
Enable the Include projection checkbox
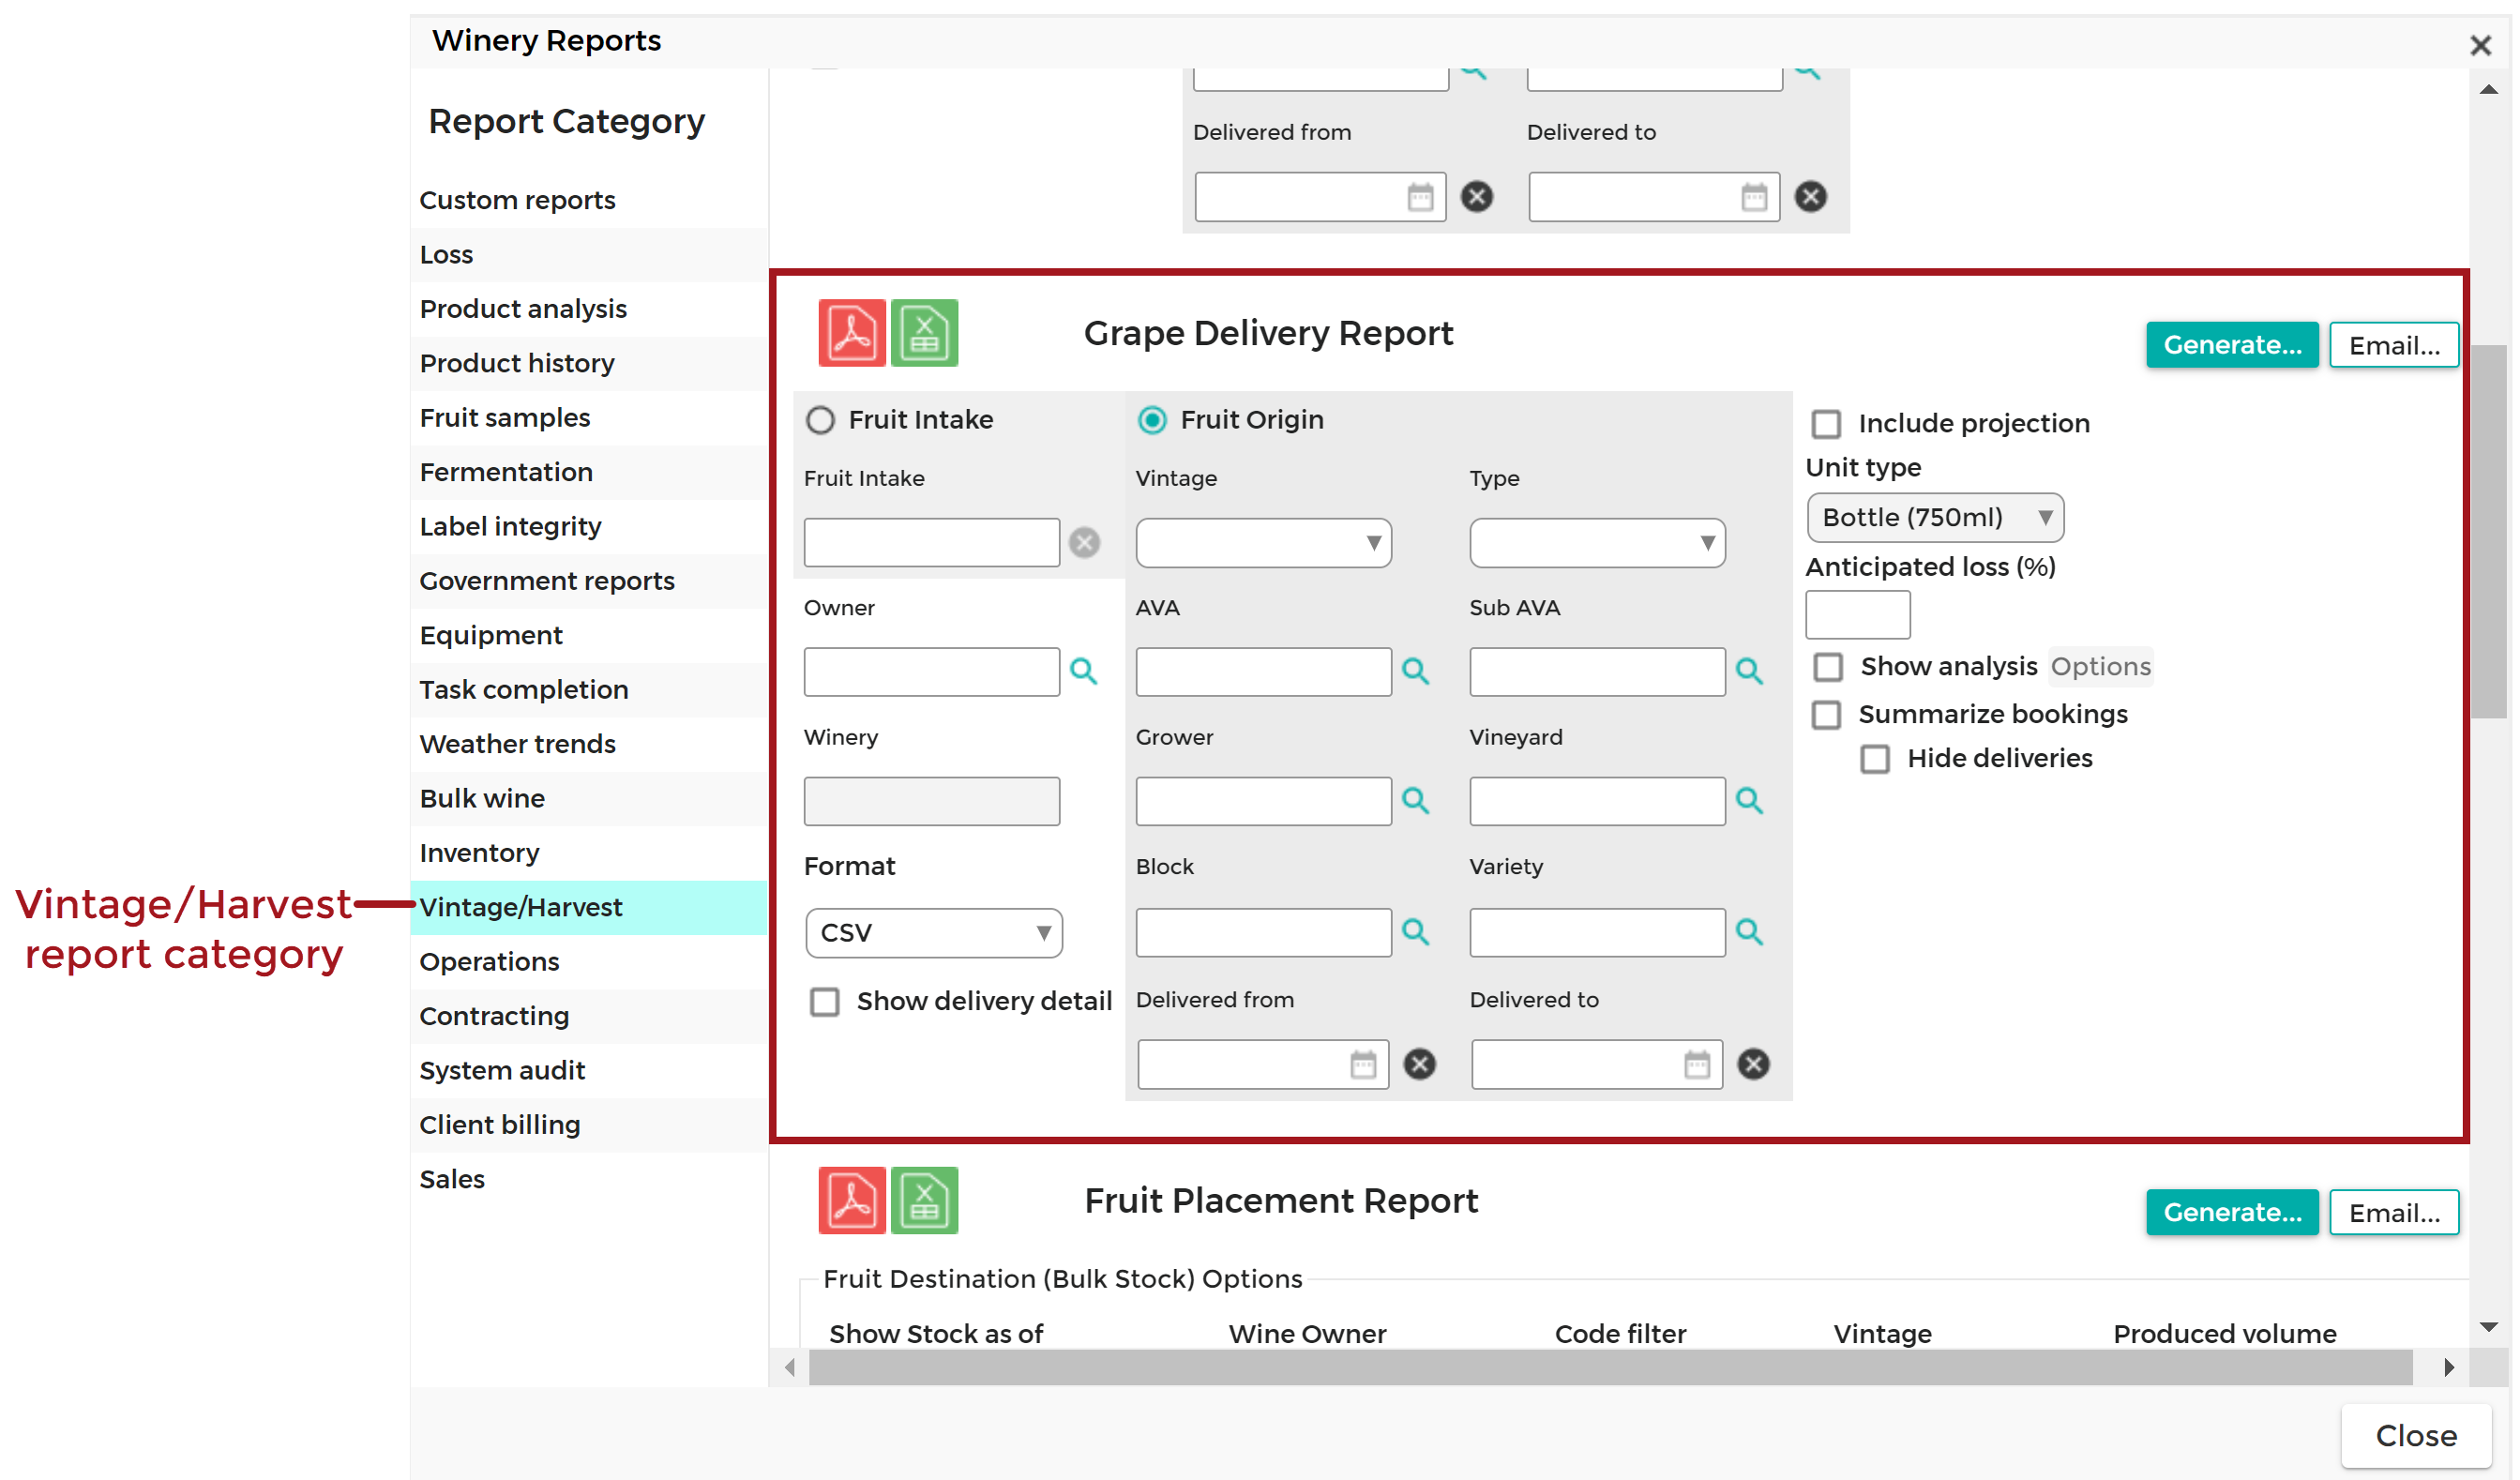click(x=1826, y=424)
